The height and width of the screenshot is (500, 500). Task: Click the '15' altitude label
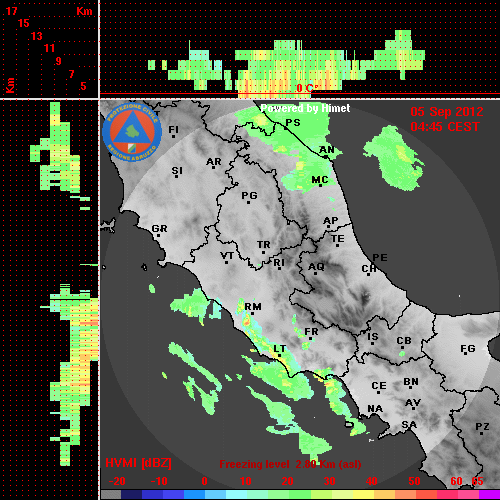pyautogui.click(x=24, y=23)
